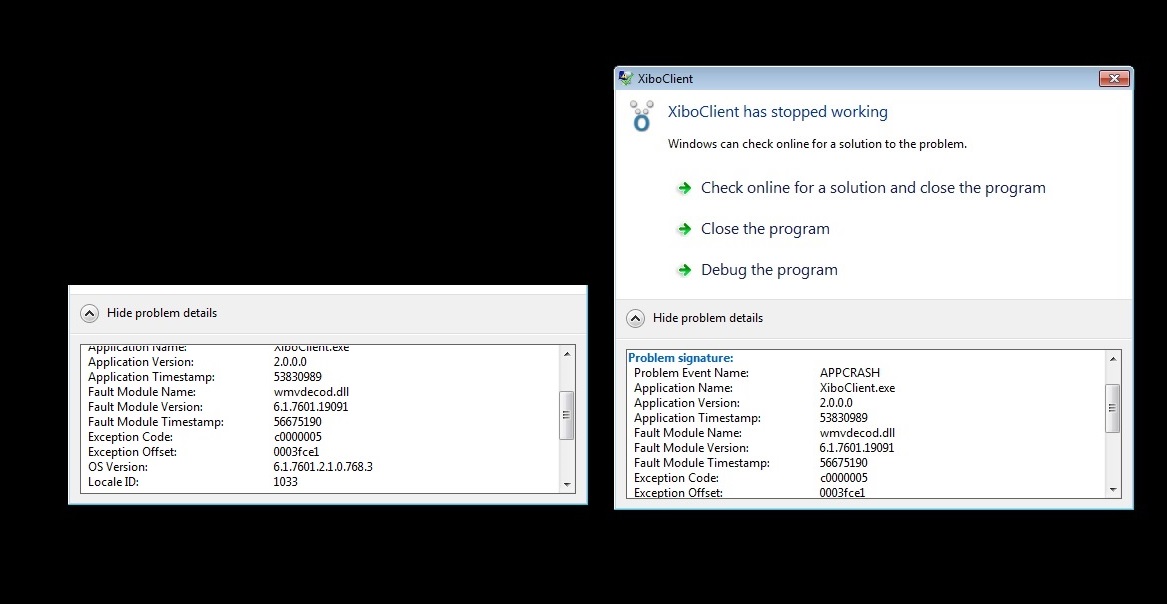The height and width of the screenshot is (604, 1167).
Task: Click Windows can check online message text
Action: click(x=817, y=144)
